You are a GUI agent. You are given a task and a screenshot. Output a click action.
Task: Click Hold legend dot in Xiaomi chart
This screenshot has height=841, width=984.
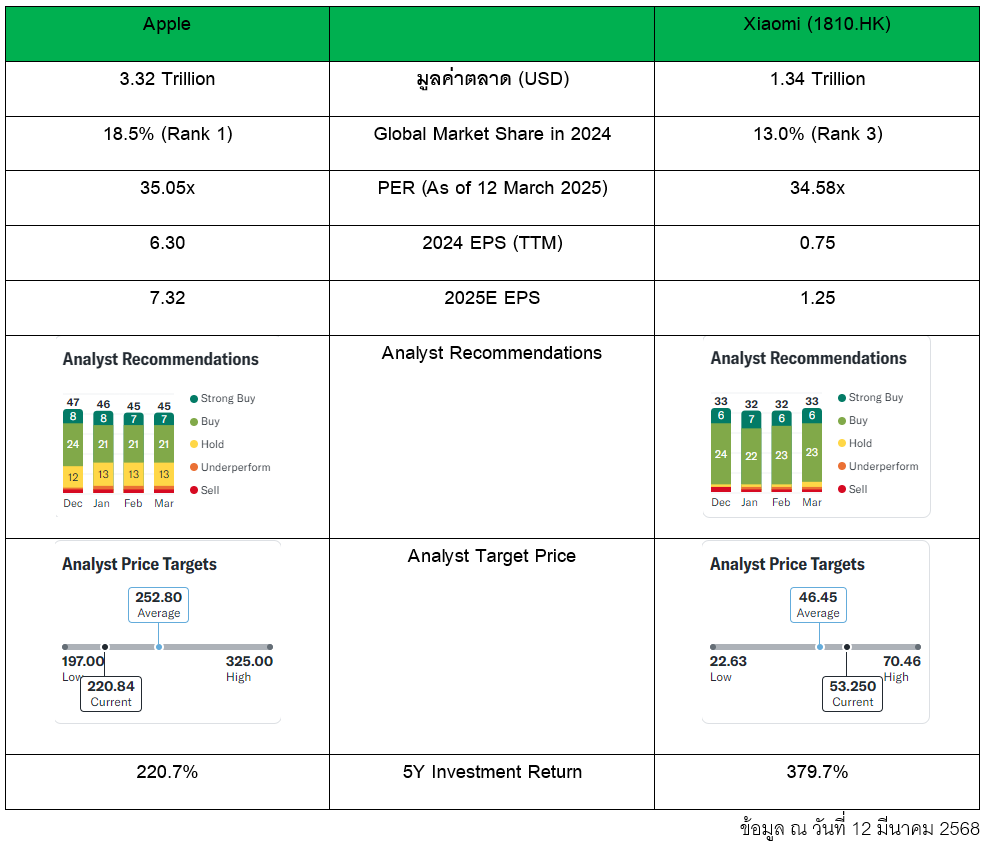(x=842, y=444)
